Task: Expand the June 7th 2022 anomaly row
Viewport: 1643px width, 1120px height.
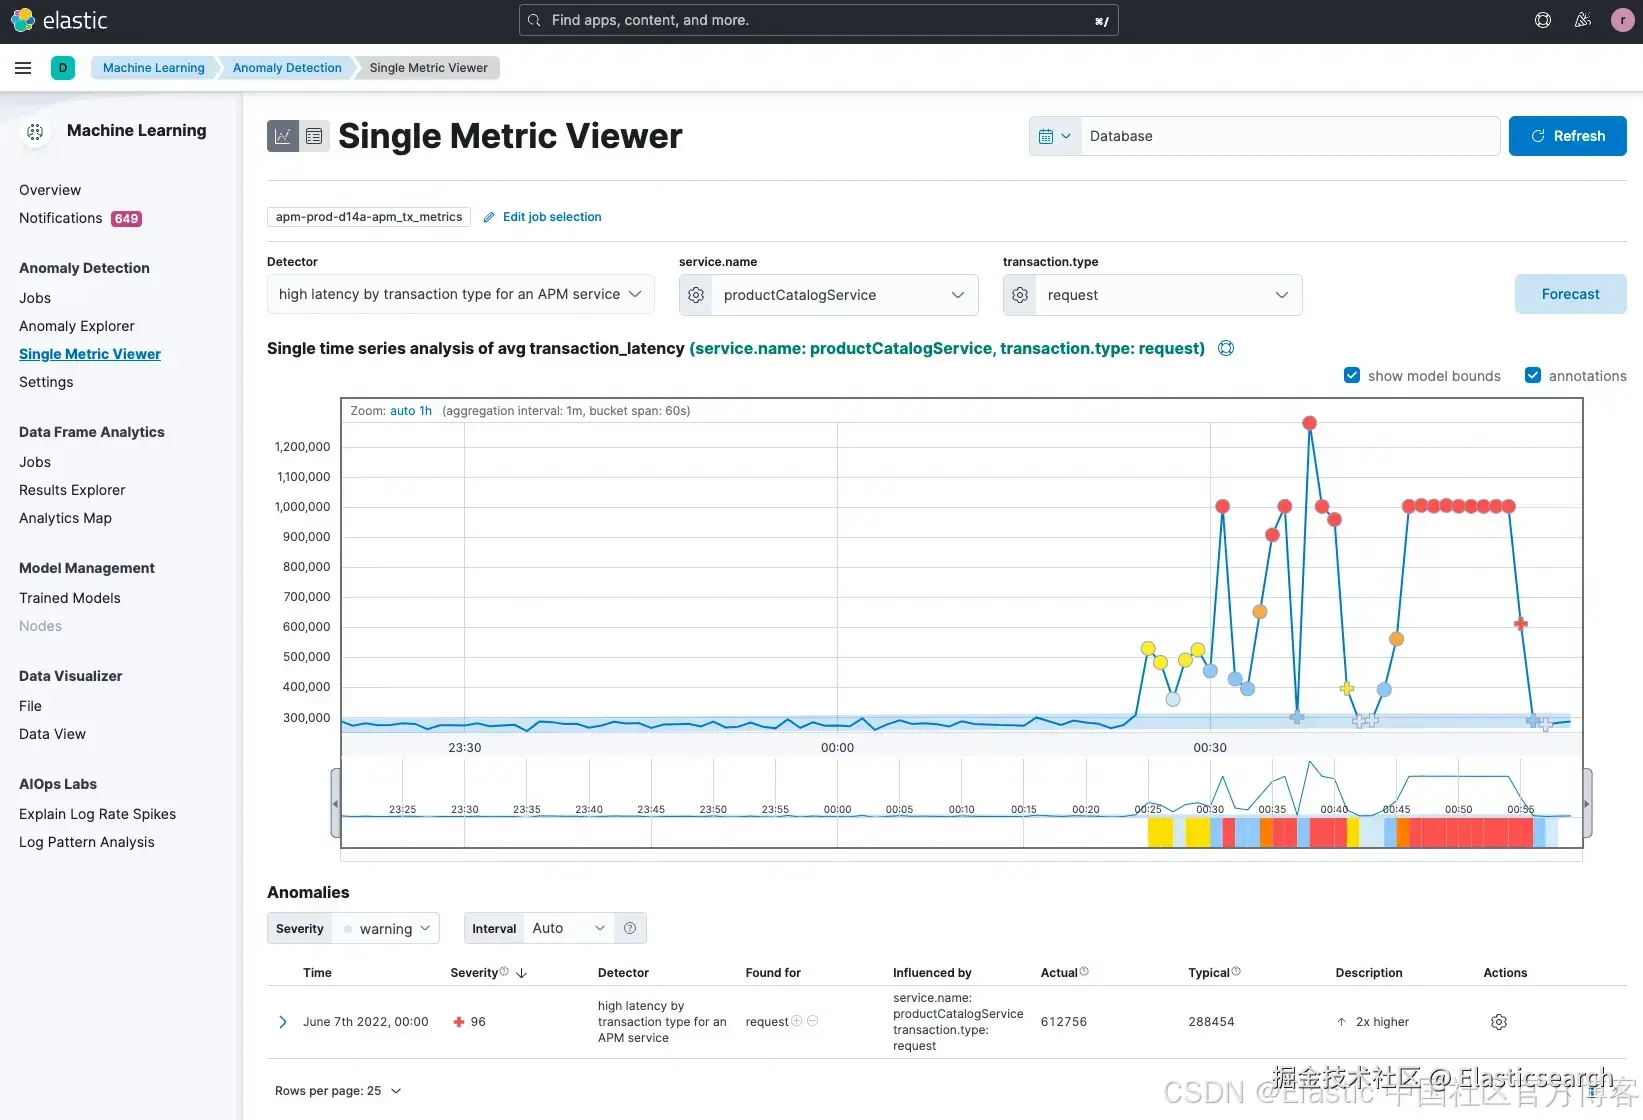Action: pos(282,1022)
